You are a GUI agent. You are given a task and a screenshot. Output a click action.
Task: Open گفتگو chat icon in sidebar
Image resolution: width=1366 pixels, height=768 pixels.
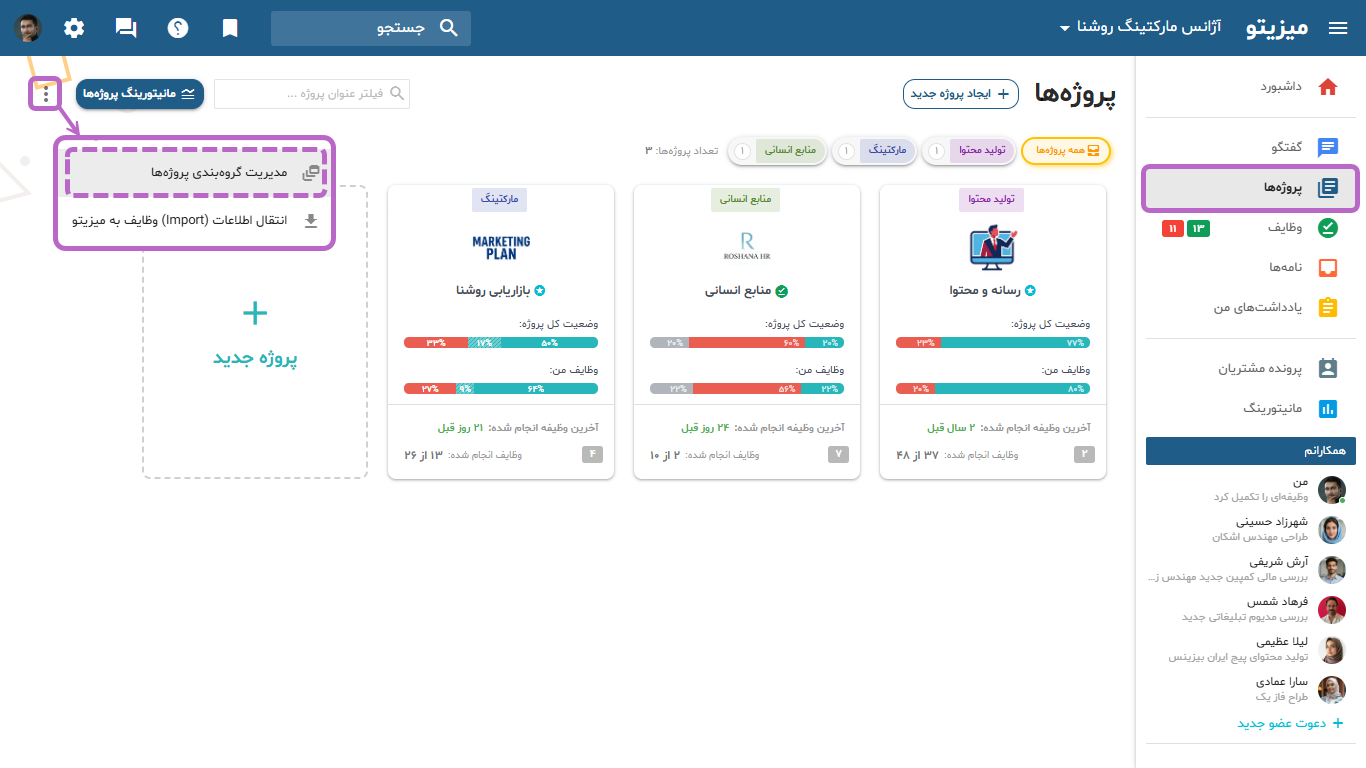click(x=1328, y=148)
